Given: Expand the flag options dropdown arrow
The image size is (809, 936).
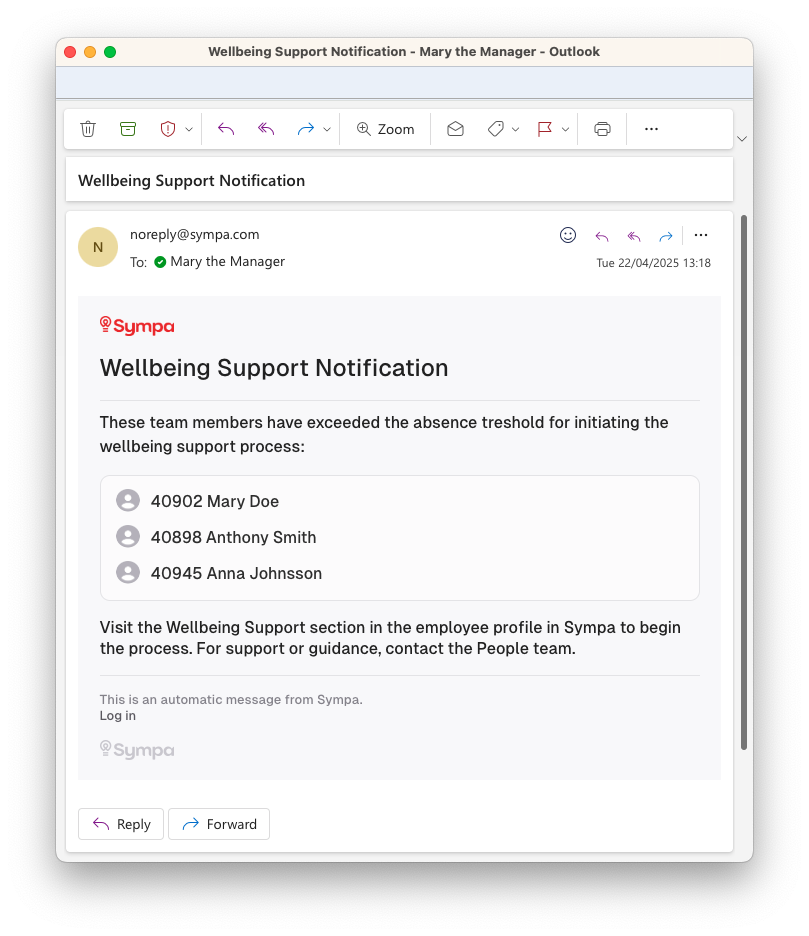Looking at the screenshot, I should (x=565, y=130).
